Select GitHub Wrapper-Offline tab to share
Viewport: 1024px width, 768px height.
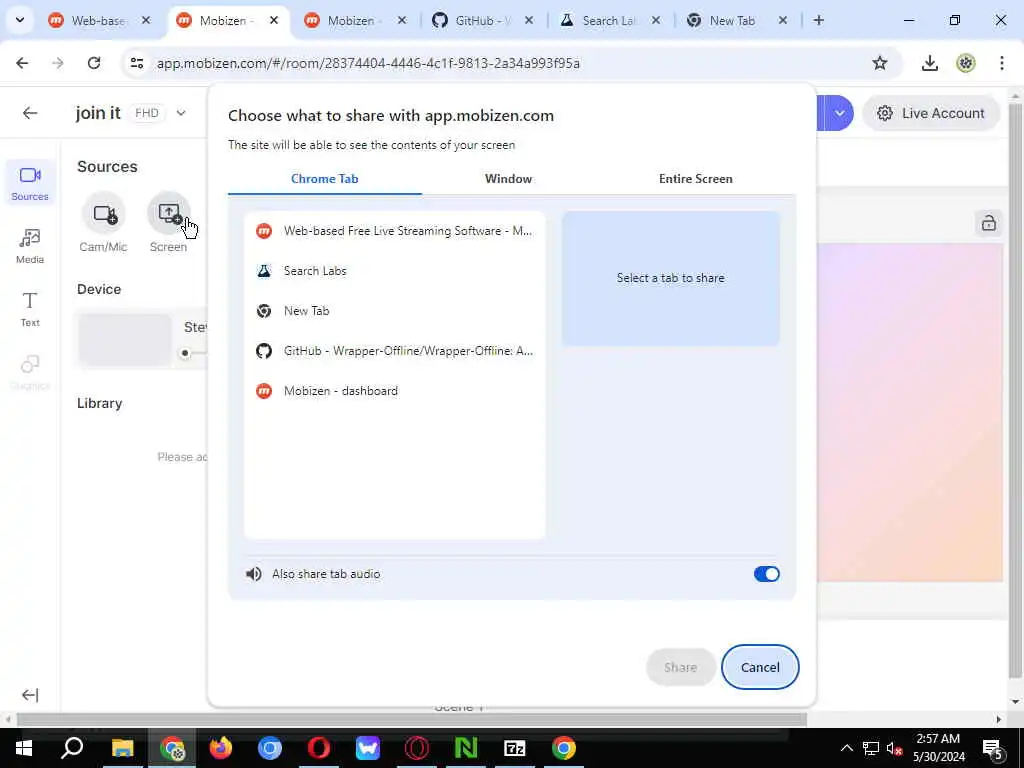click(x=394, y=351)
